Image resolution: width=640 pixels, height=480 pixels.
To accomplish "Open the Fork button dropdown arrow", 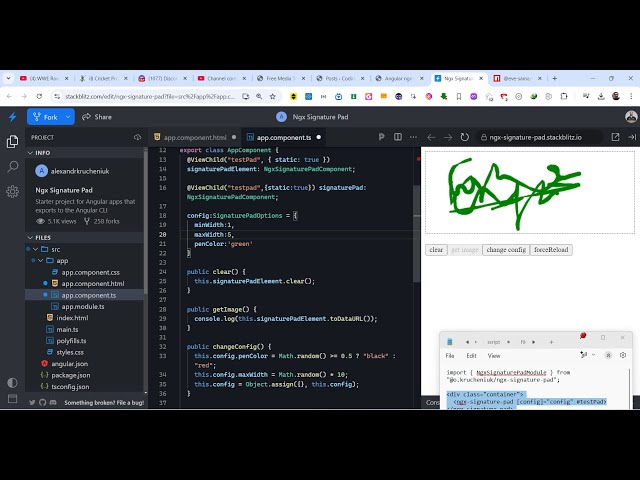I will tap(68, 117).
